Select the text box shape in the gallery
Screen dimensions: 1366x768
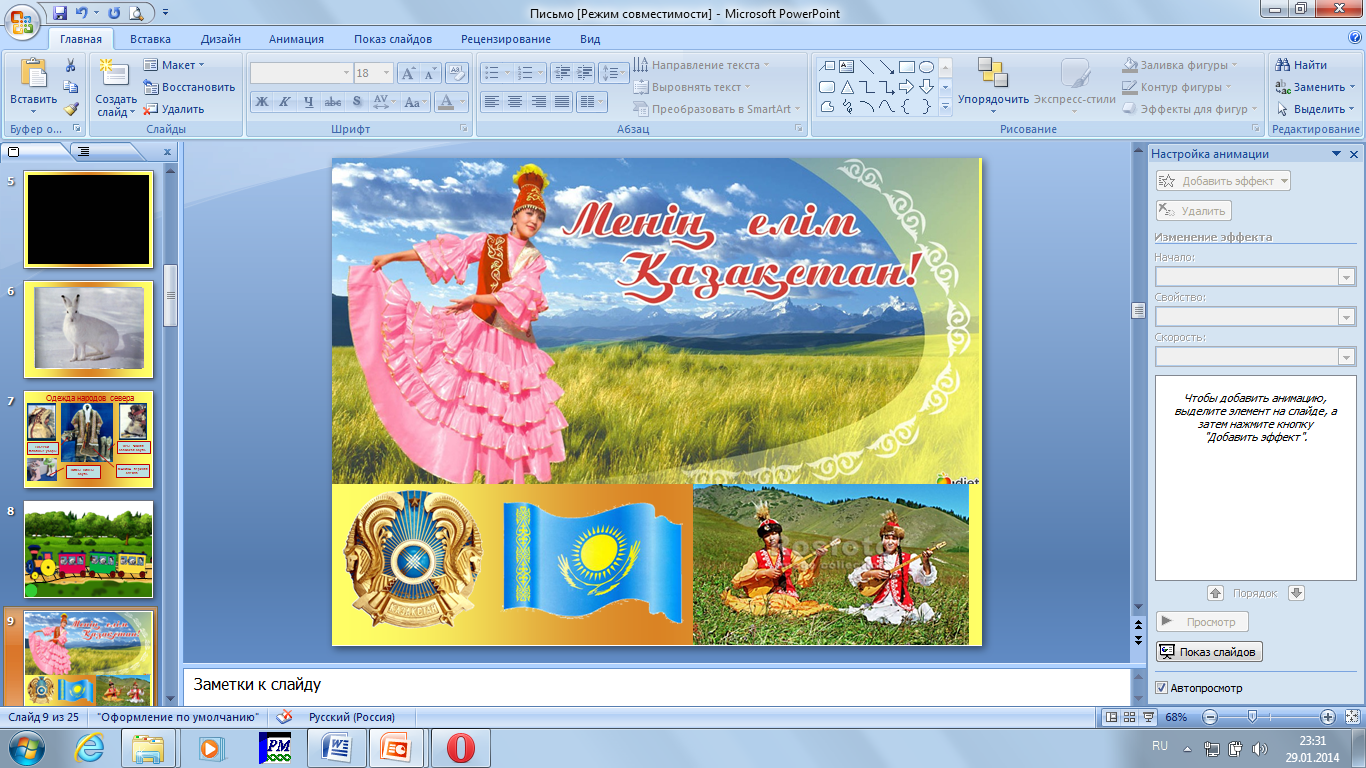point(847,67)
